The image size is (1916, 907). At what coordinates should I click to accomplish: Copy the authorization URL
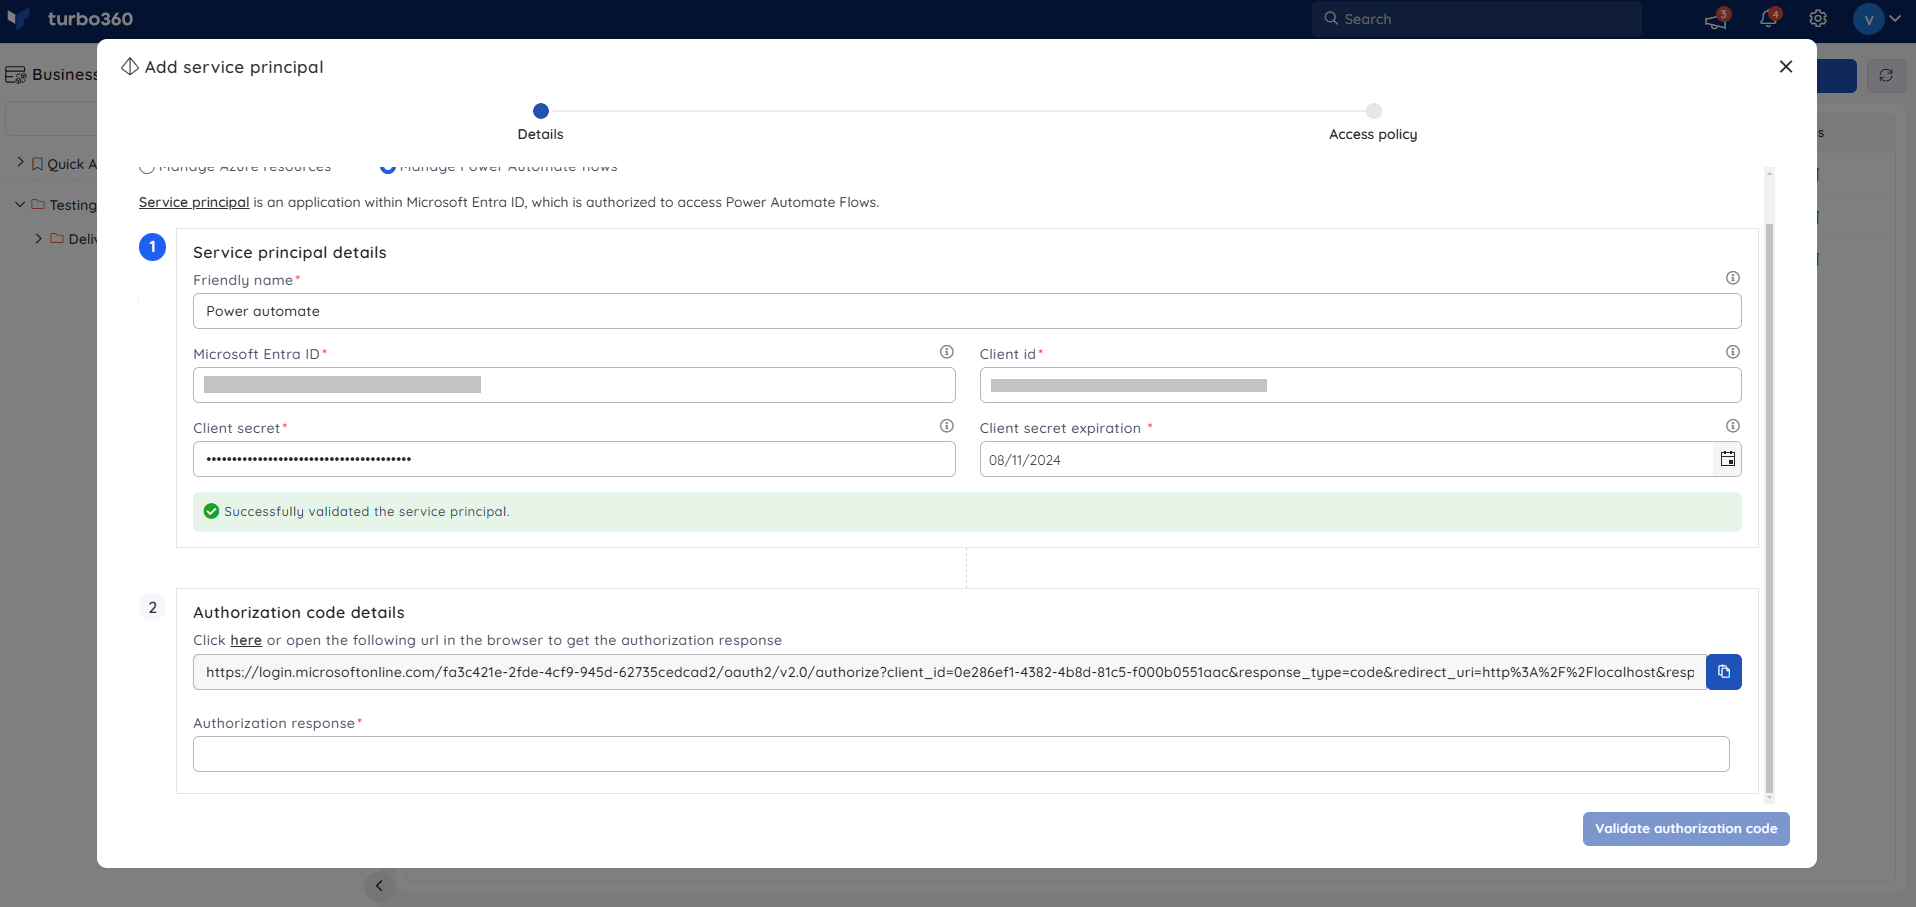click(1724, 672)
